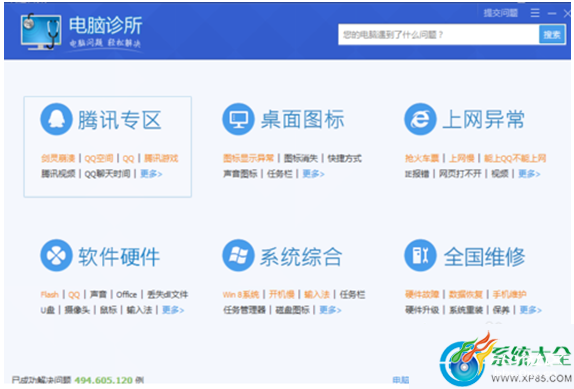This screenshot has width=574, height=389.
Task: Open the 腾讯专区 penguin icon
Action: 56,119
